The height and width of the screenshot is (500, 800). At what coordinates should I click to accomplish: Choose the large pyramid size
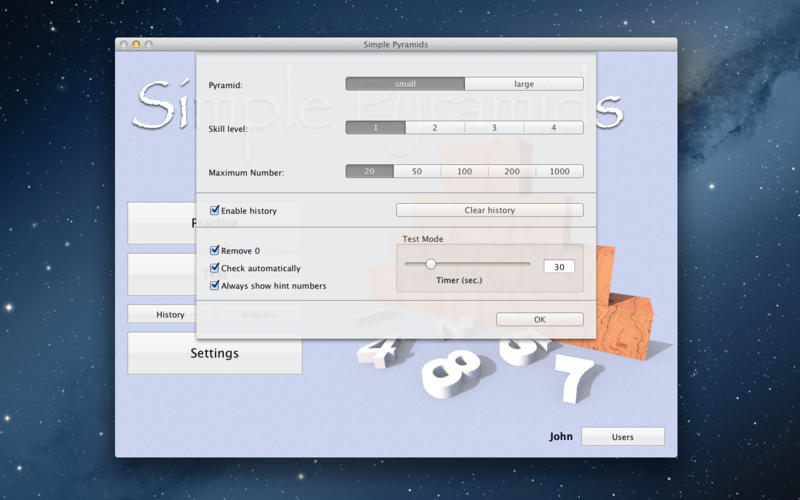tap(524, 84)
